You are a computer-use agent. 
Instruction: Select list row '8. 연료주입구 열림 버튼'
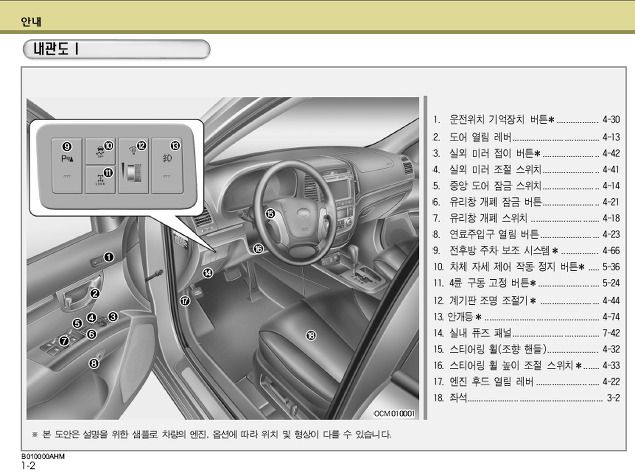click(x=526, y=234)
